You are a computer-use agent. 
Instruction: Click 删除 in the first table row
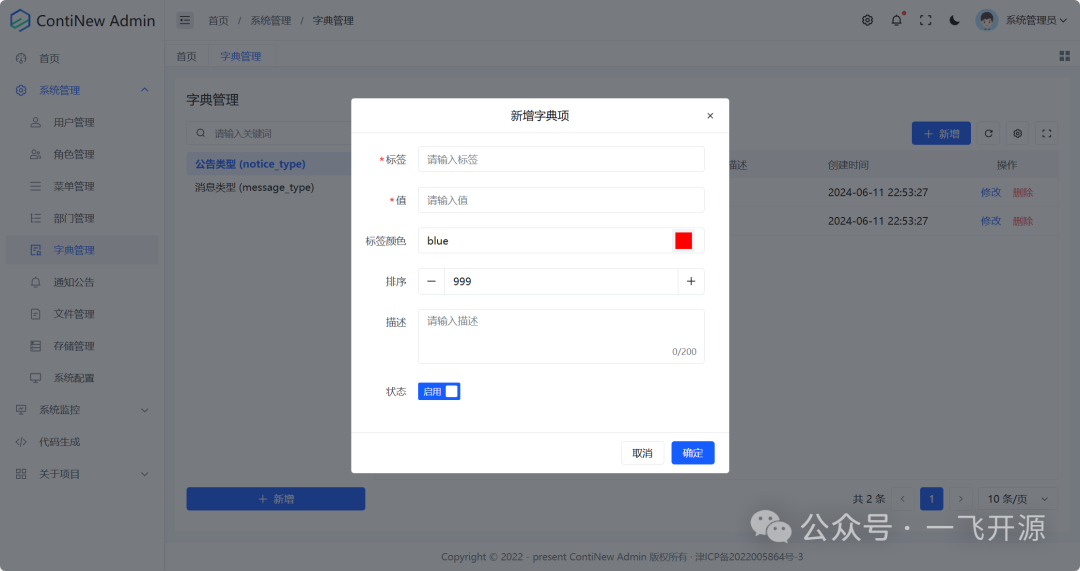(1023, 192)
